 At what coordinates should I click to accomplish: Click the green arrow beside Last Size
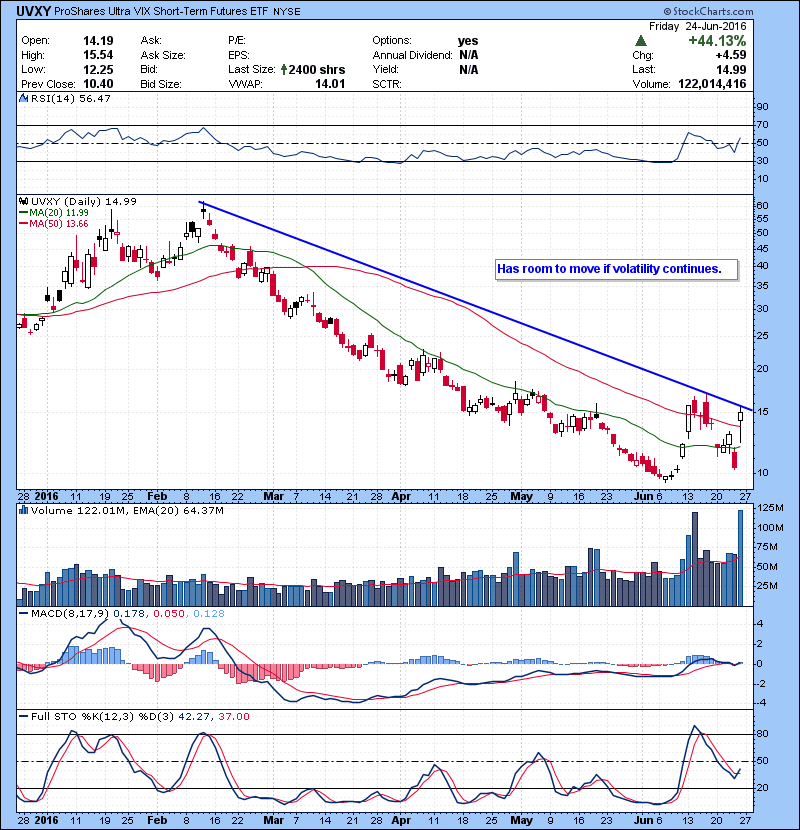click(284, 69)
